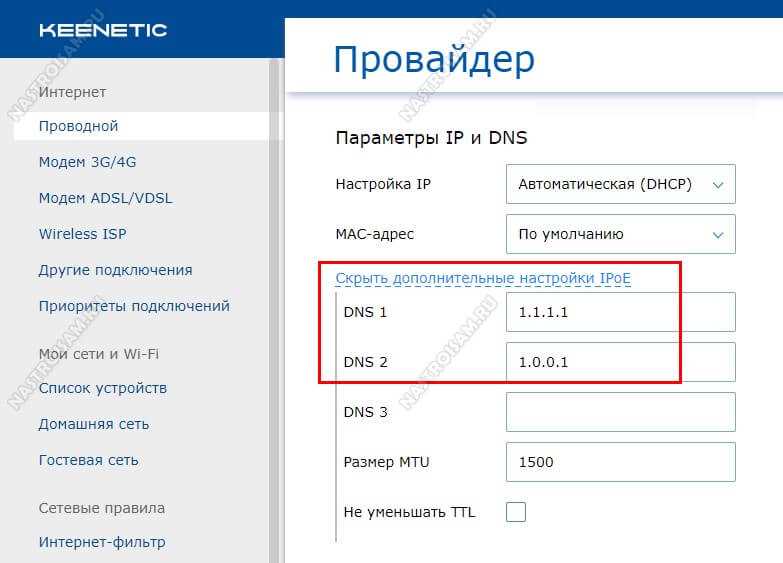Viewport: 783px width, 563px height.
Task: Click the Не уменьшать TTL label
Action: [x=409, y=512]
